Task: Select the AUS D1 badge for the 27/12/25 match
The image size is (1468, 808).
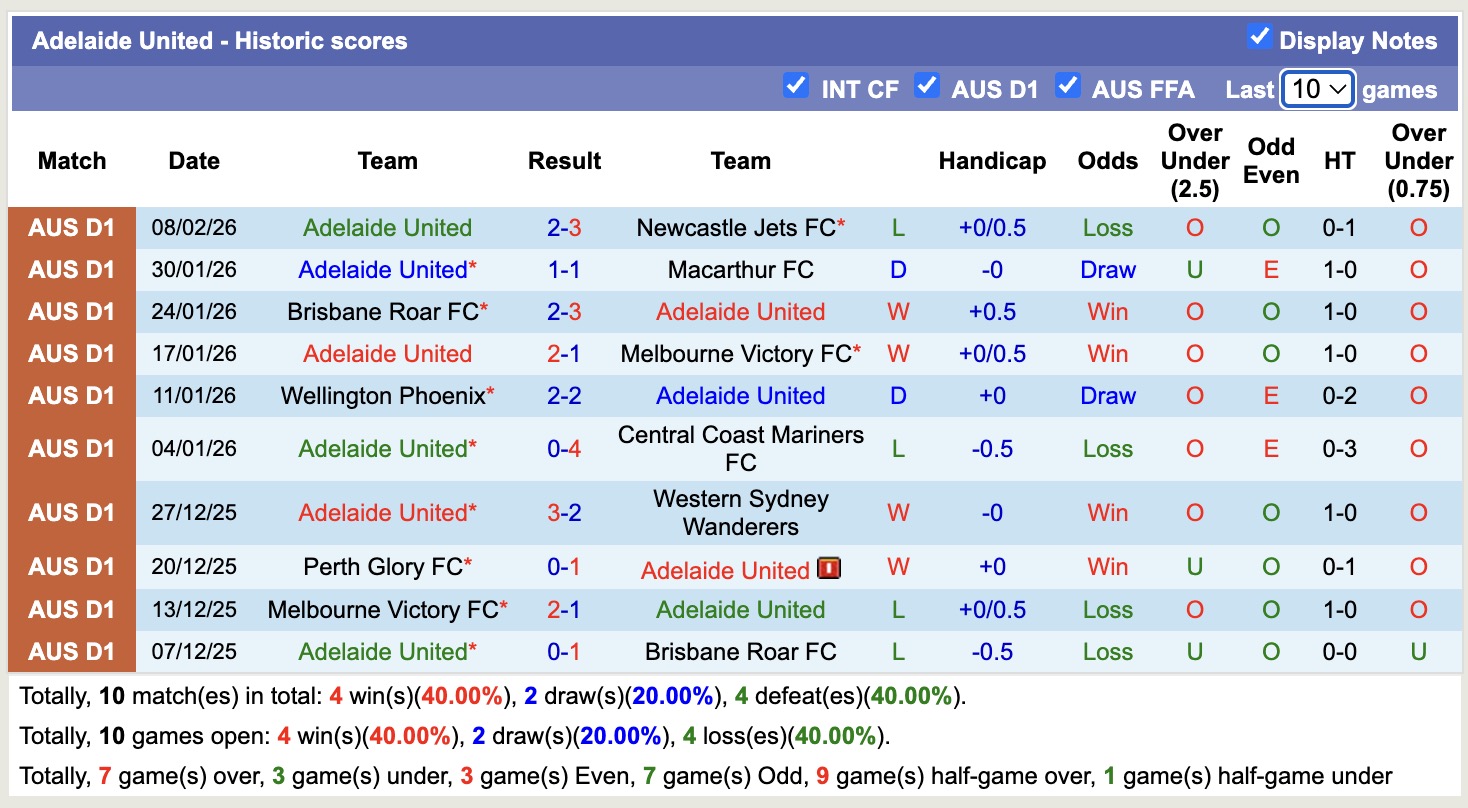Action: (x=71, y=512)
